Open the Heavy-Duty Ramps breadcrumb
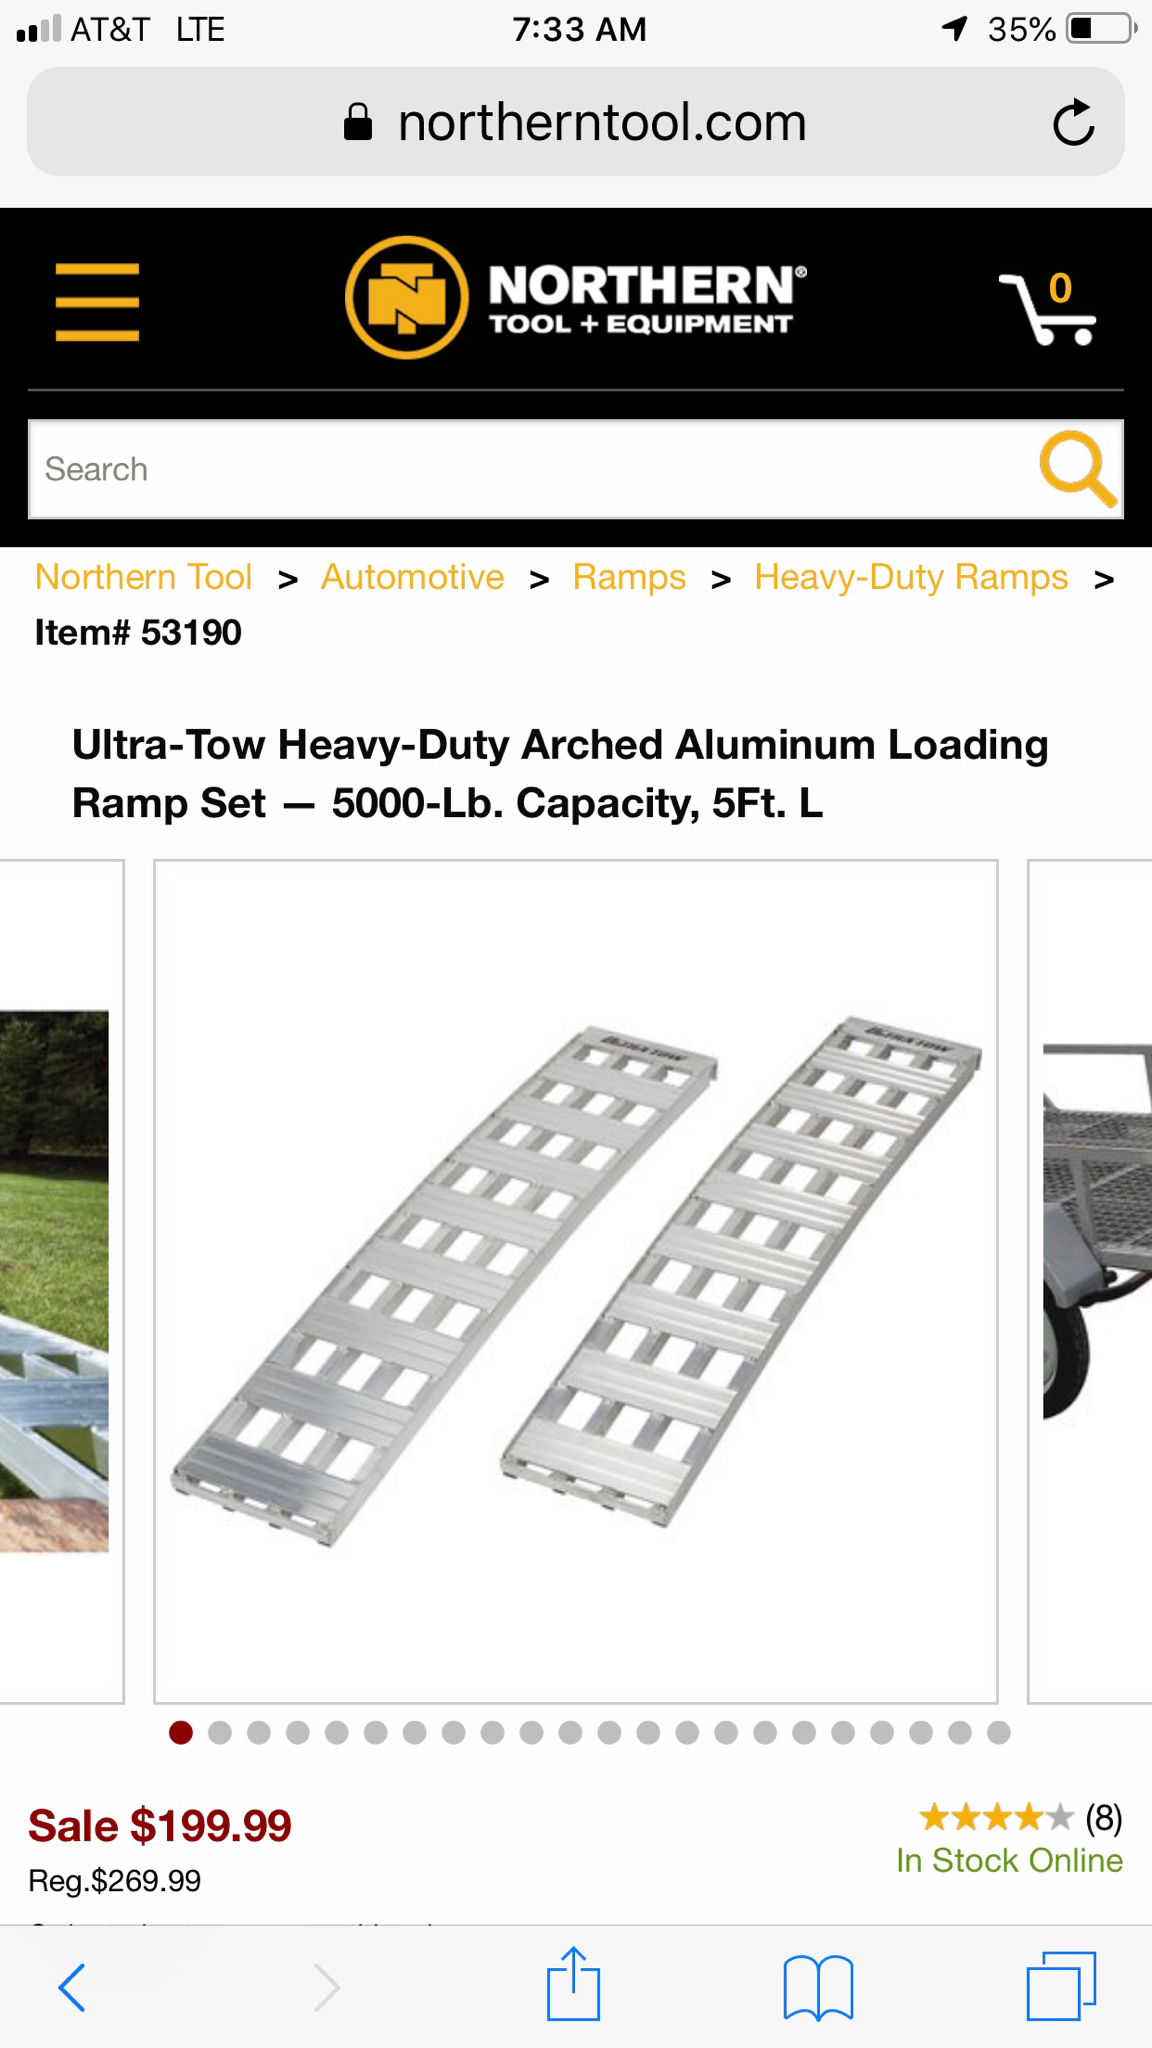 tap(911, 577)
